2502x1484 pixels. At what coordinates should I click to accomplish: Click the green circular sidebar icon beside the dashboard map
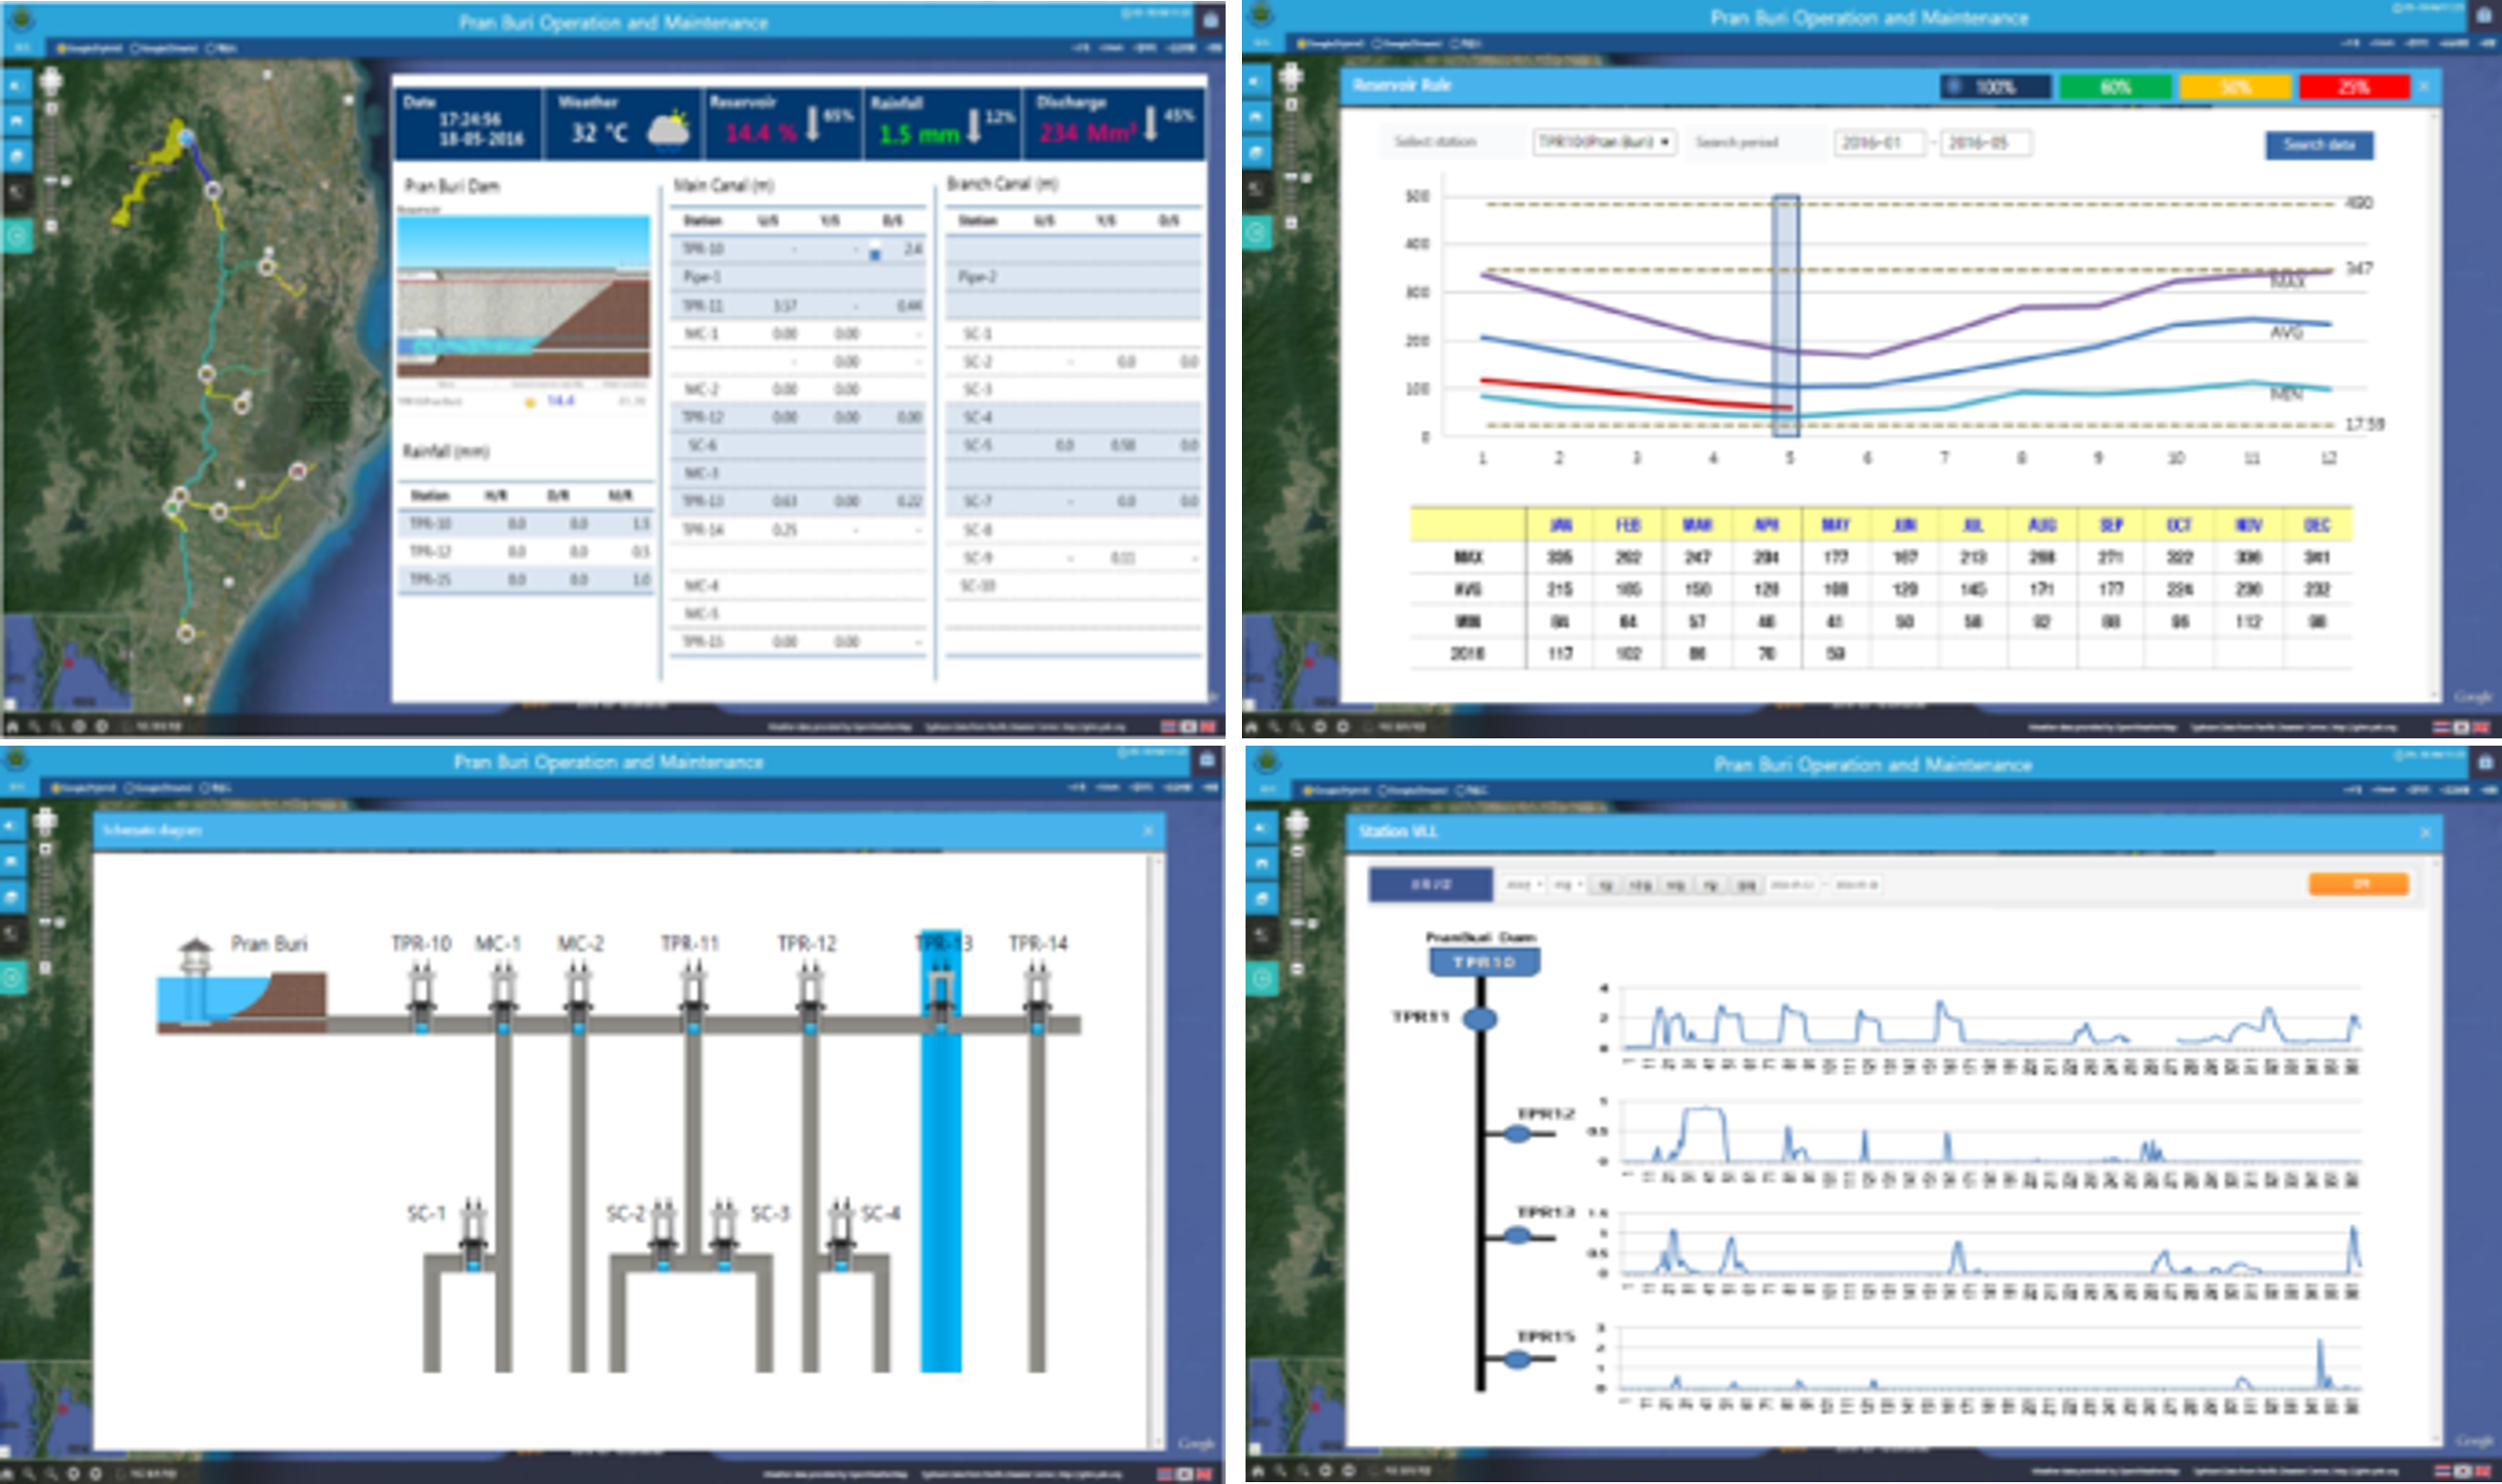click(17, 237)
